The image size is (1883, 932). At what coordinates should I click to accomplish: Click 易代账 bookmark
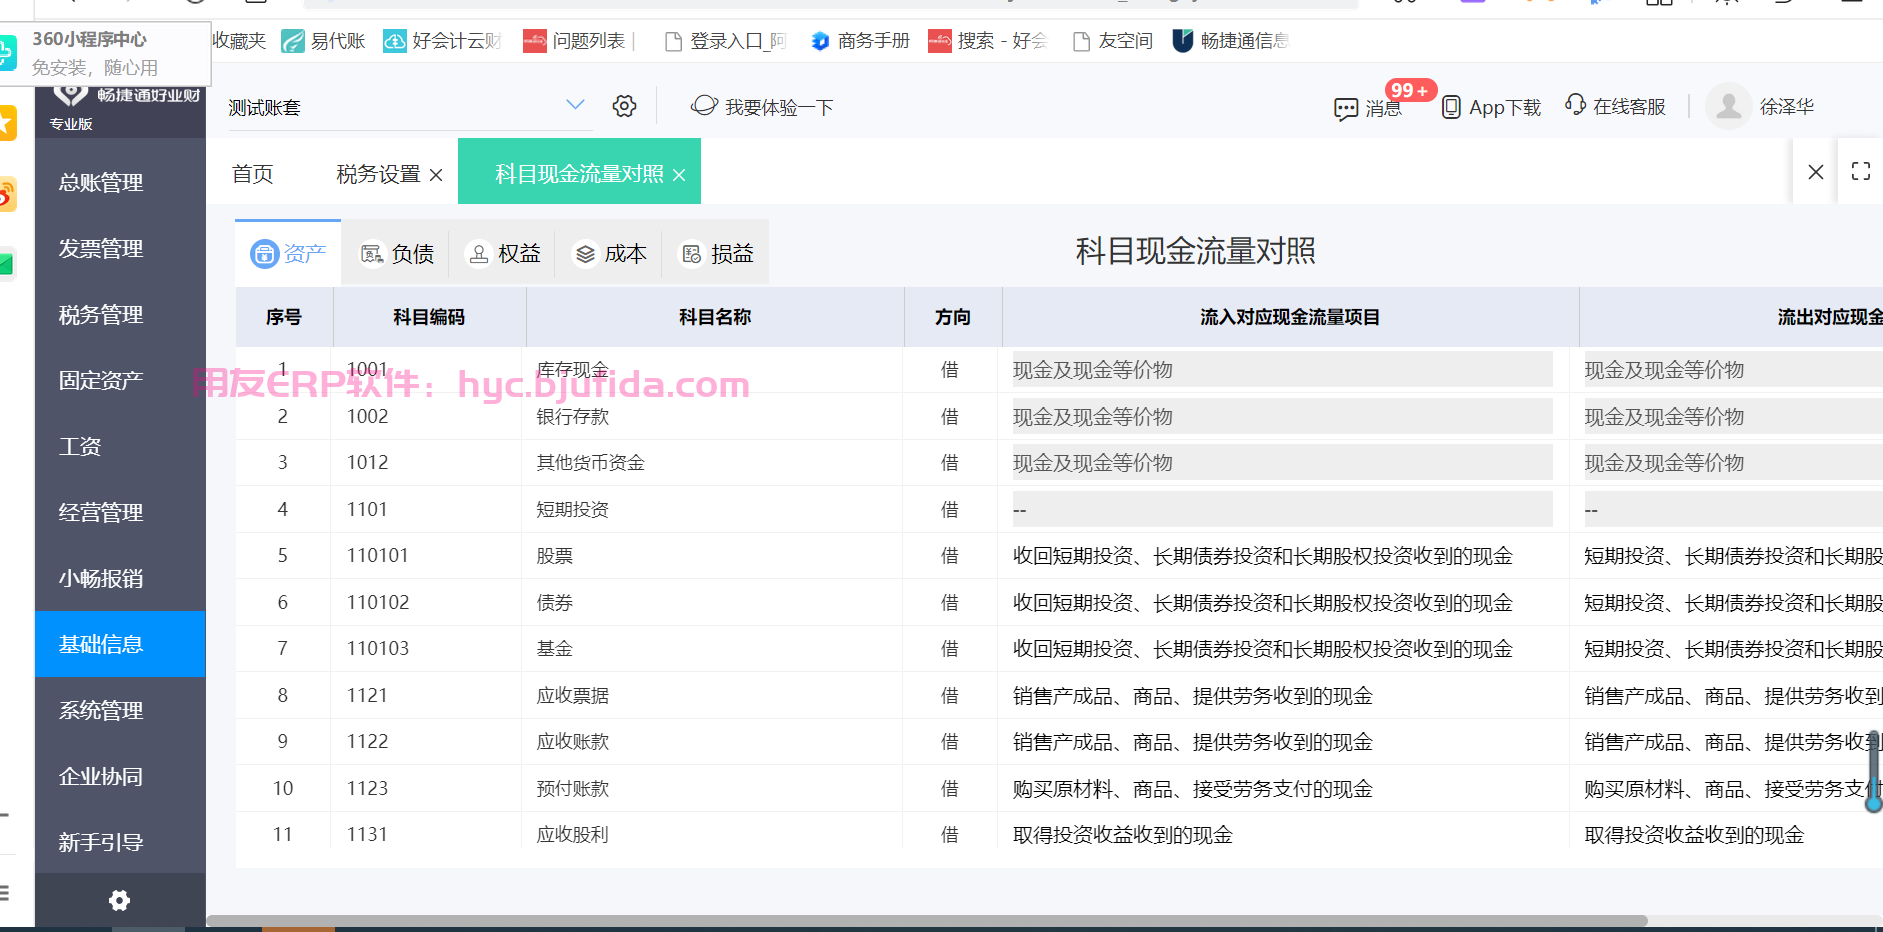pyautogui.click(x=323, y=41)
